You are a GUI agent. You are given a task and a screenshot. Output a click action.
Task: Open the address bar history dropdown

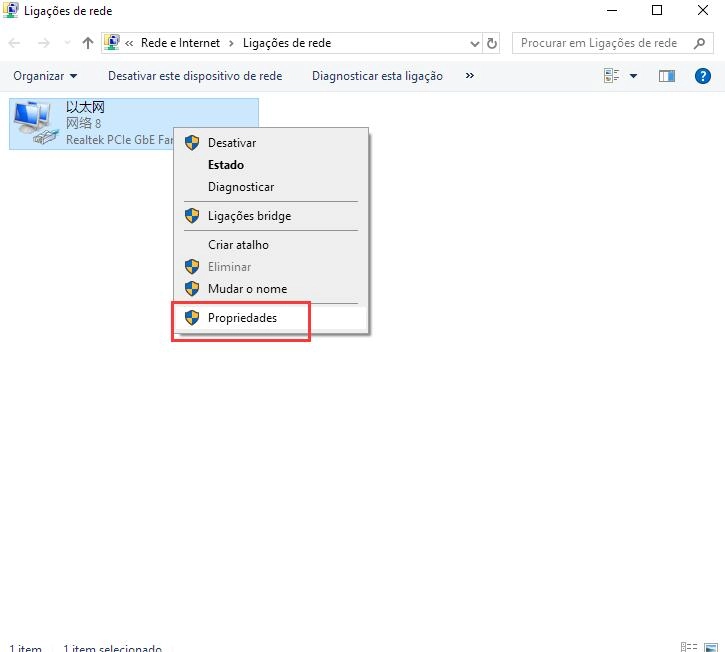(474, 43)
